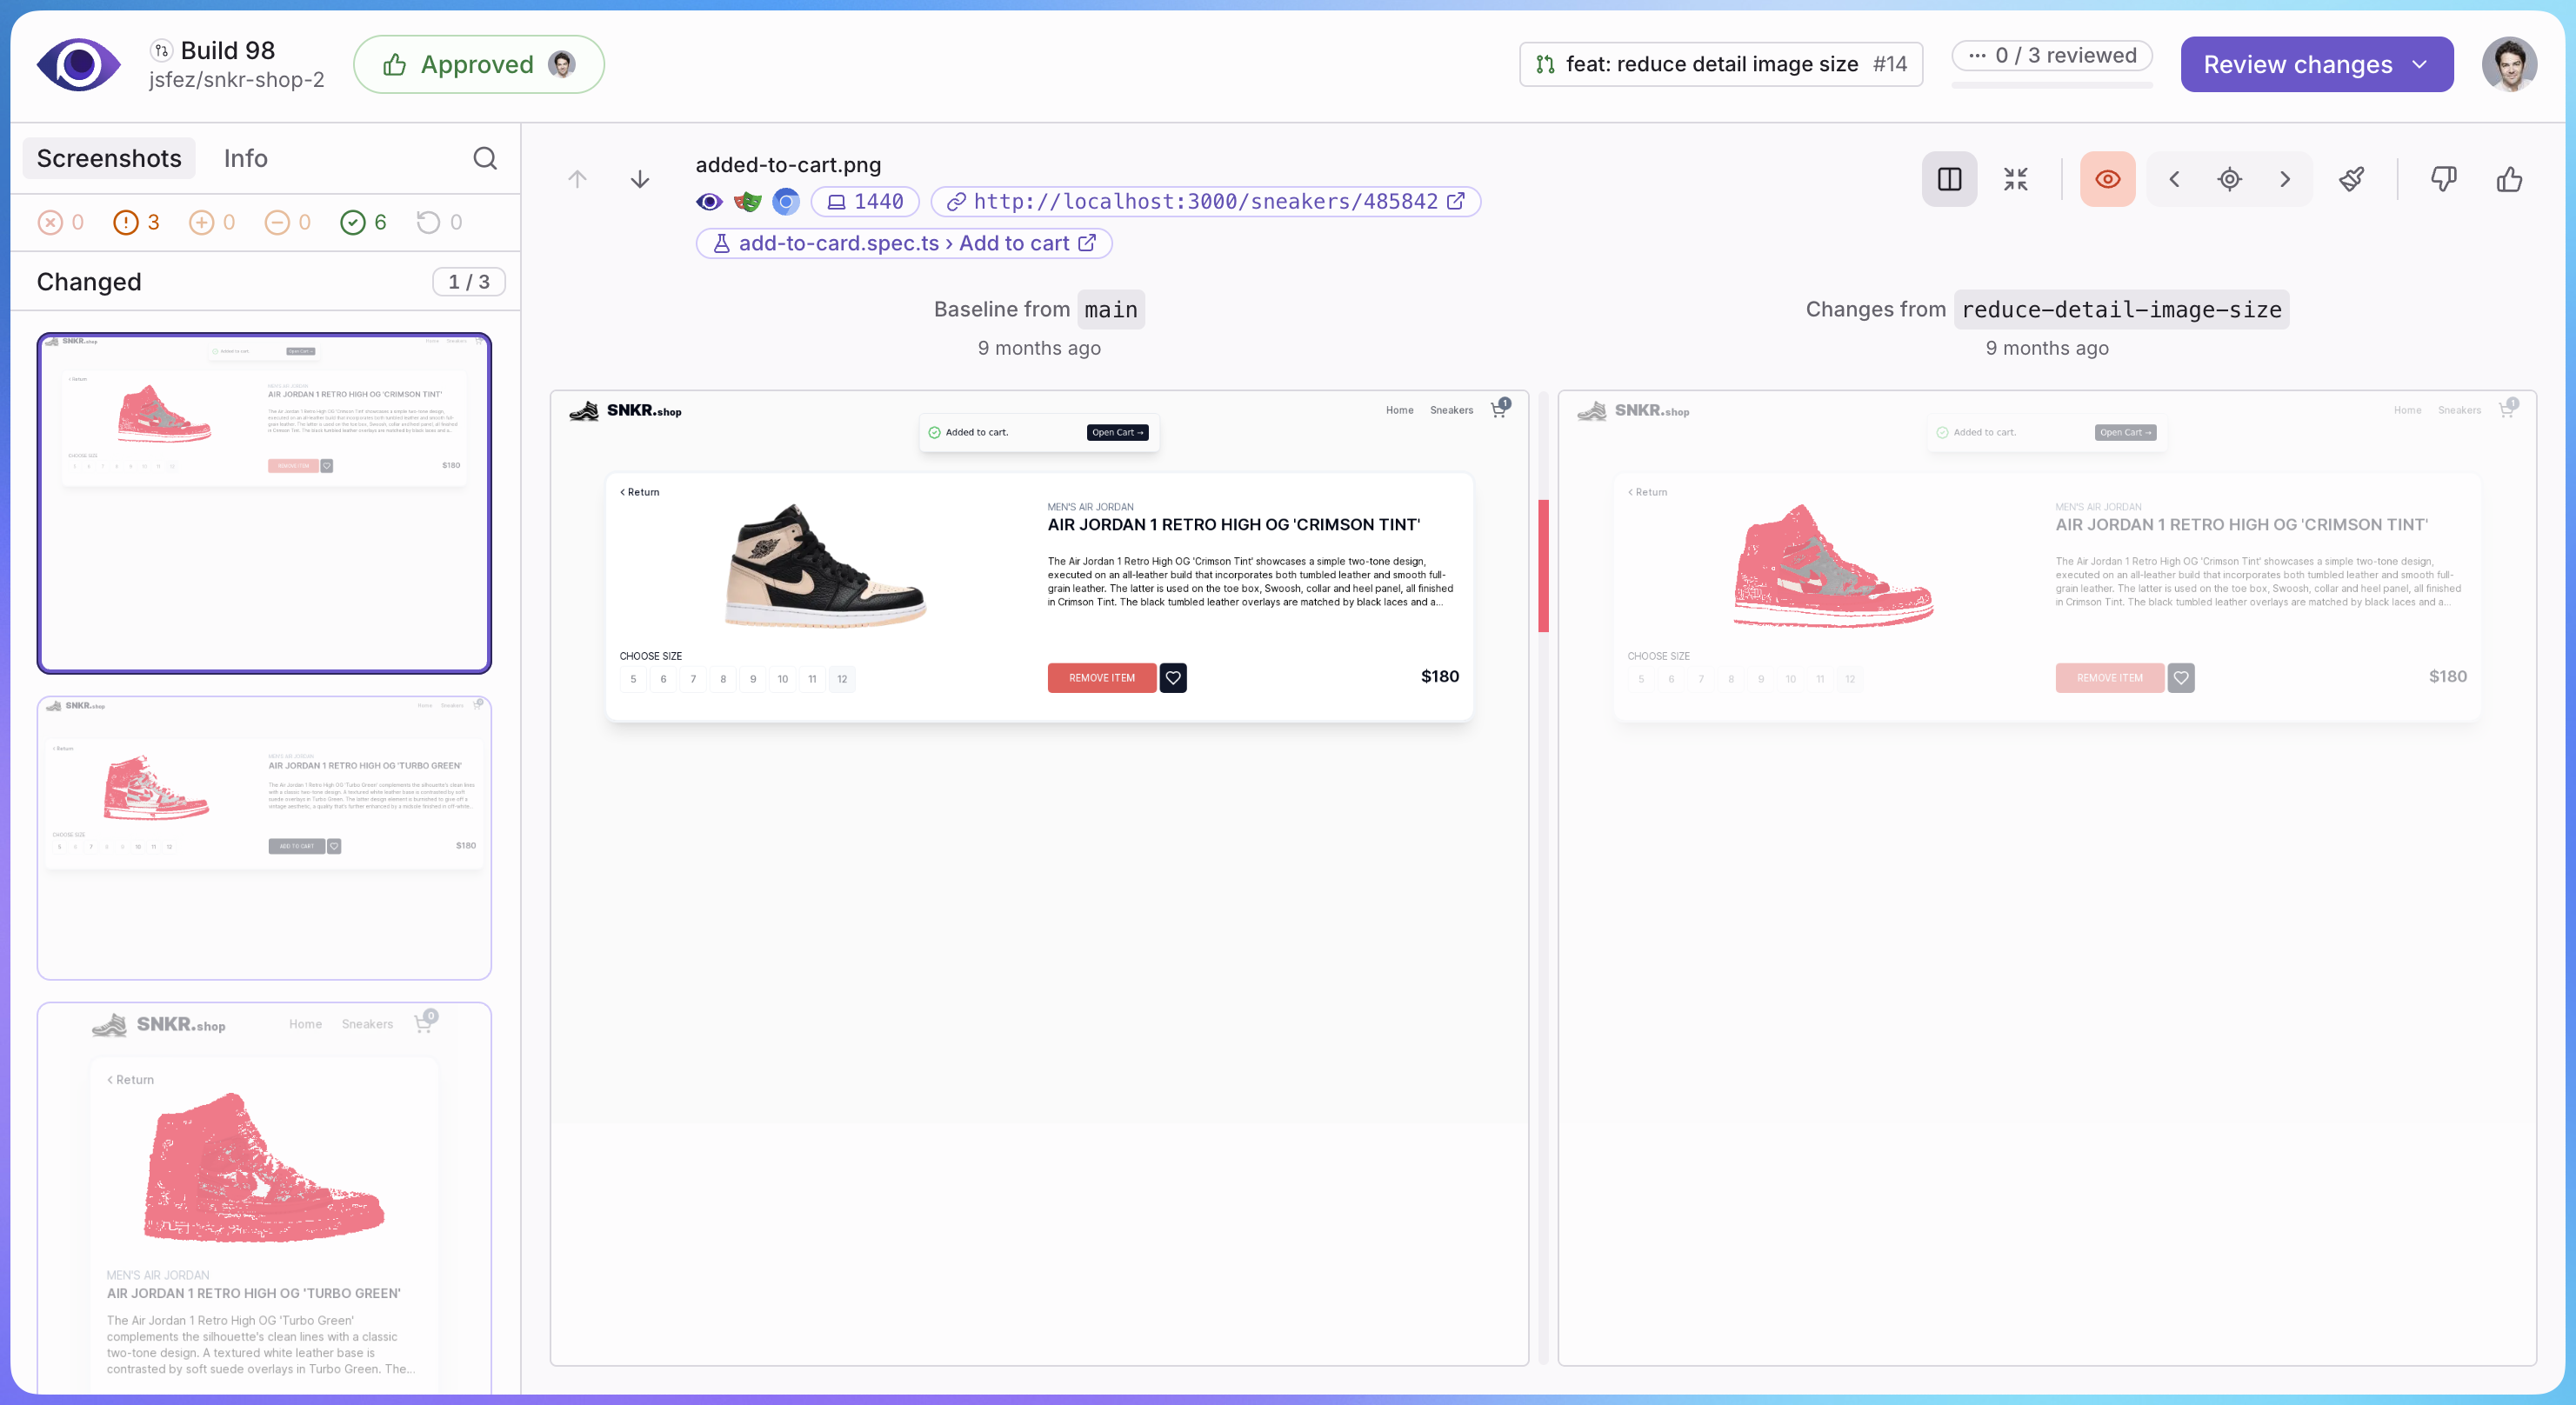Switch to the Screenshots tab
This screenshot has width=2576, height=1405.
109,159
